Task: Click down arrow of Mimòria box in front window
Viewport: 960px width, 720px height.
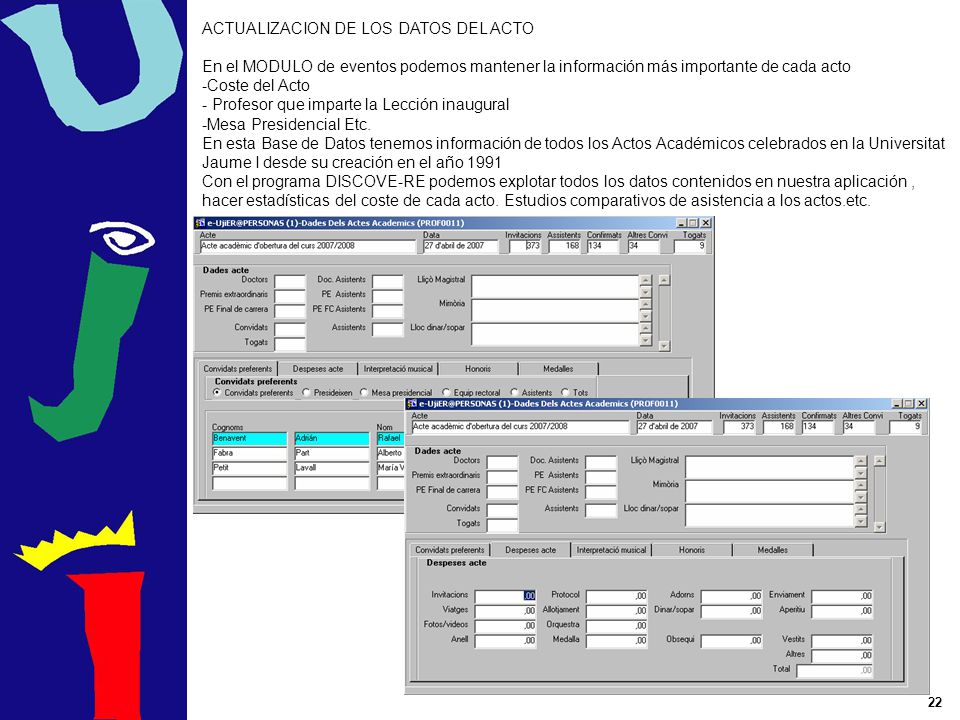Action: click(x=861, y=497)
